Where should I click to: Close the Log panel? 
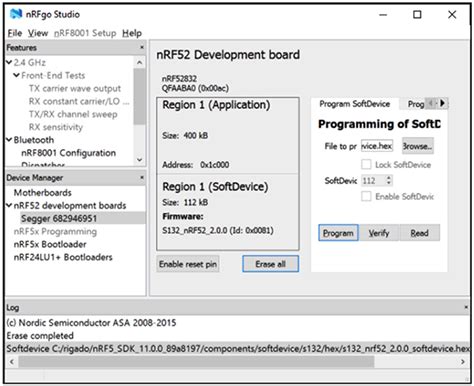(x=466, y=307)
